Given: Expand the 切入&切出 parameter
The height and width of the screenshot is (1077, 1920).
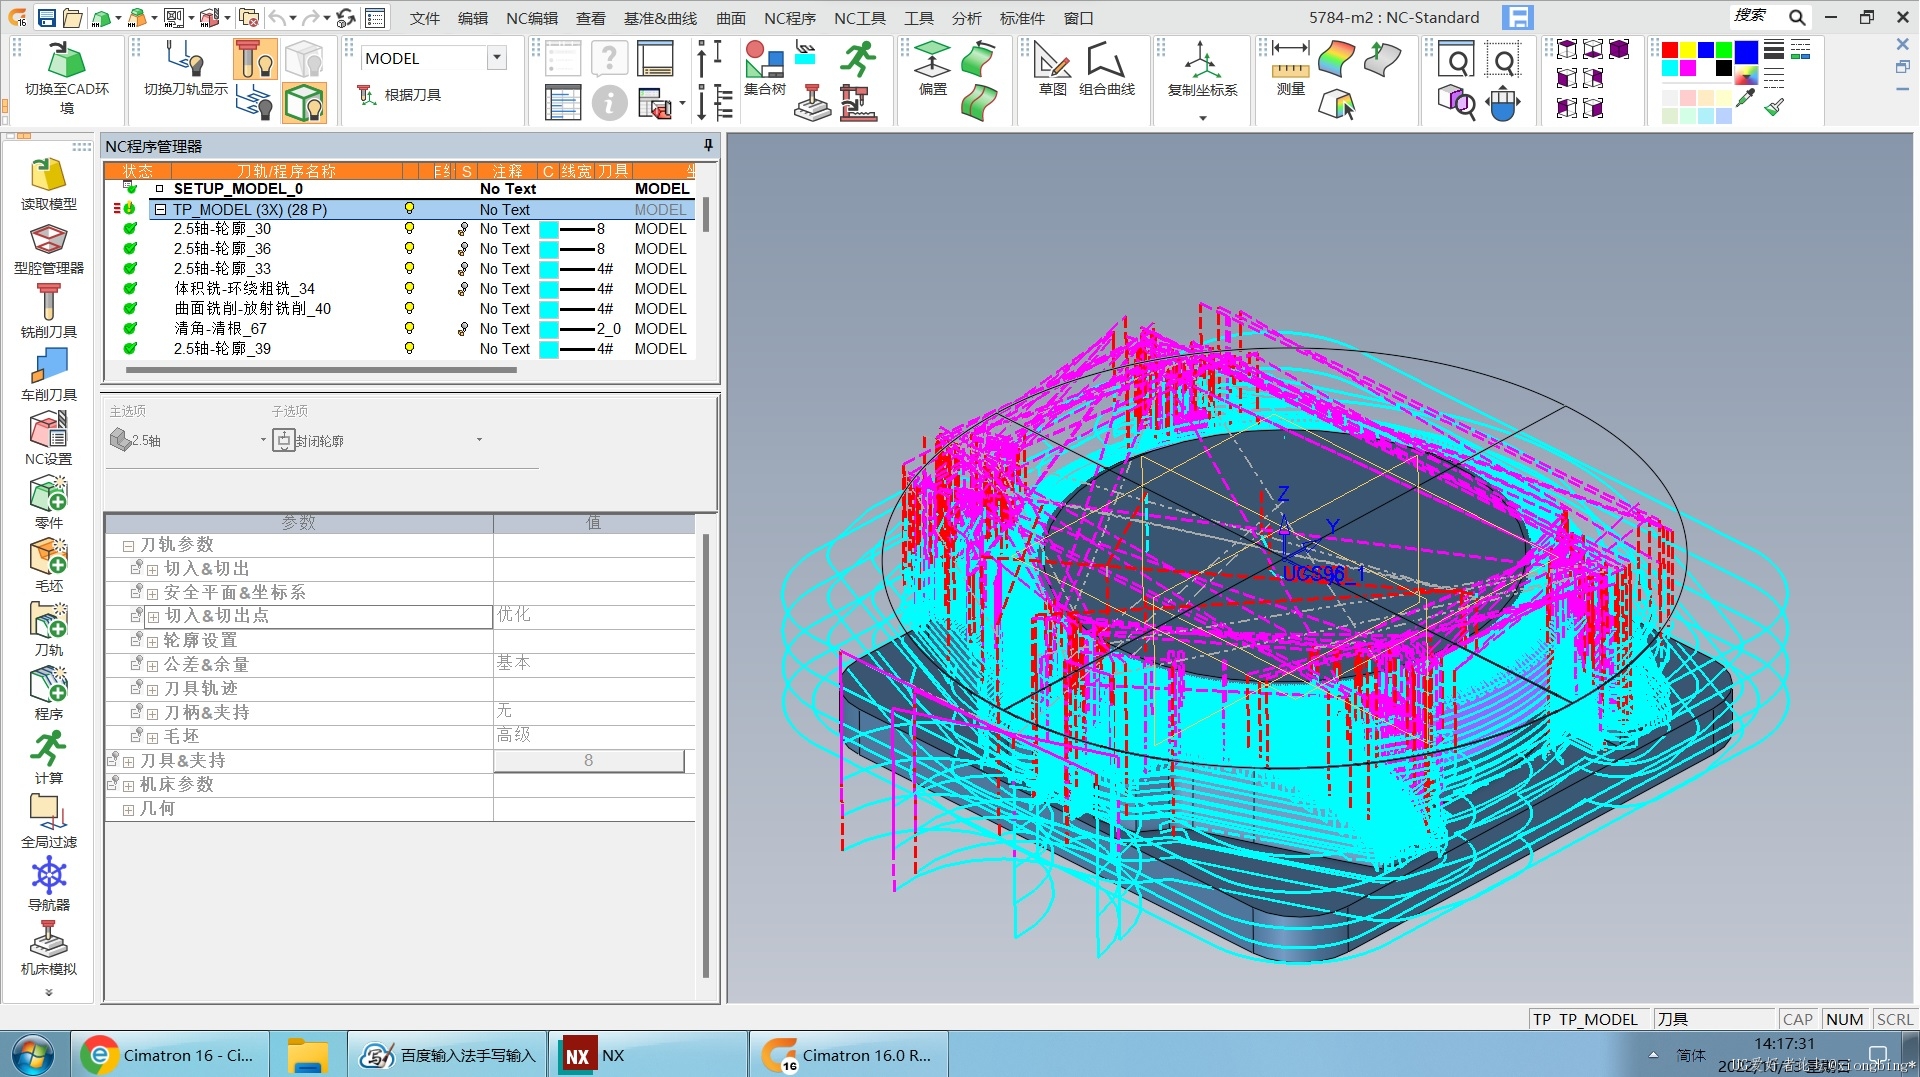Looking at the screenshot, I should (x=152, y=570).
